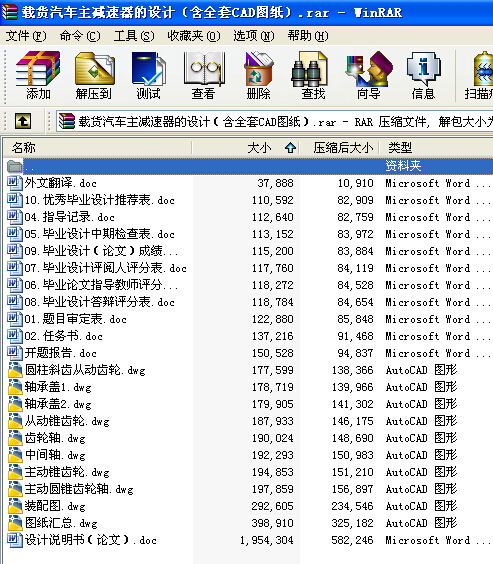
Task: Select file 09.毕业设计（论文）成绩...
Action: 101,251
